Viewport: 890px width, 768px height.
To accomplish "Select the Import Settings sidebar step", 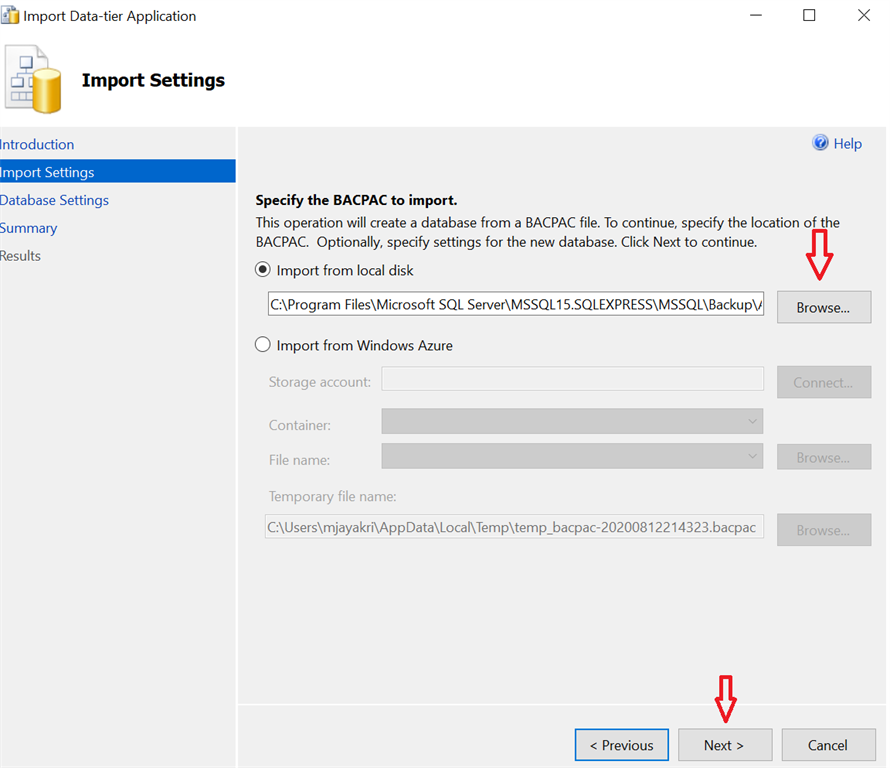I will click(x=48, y=172).
